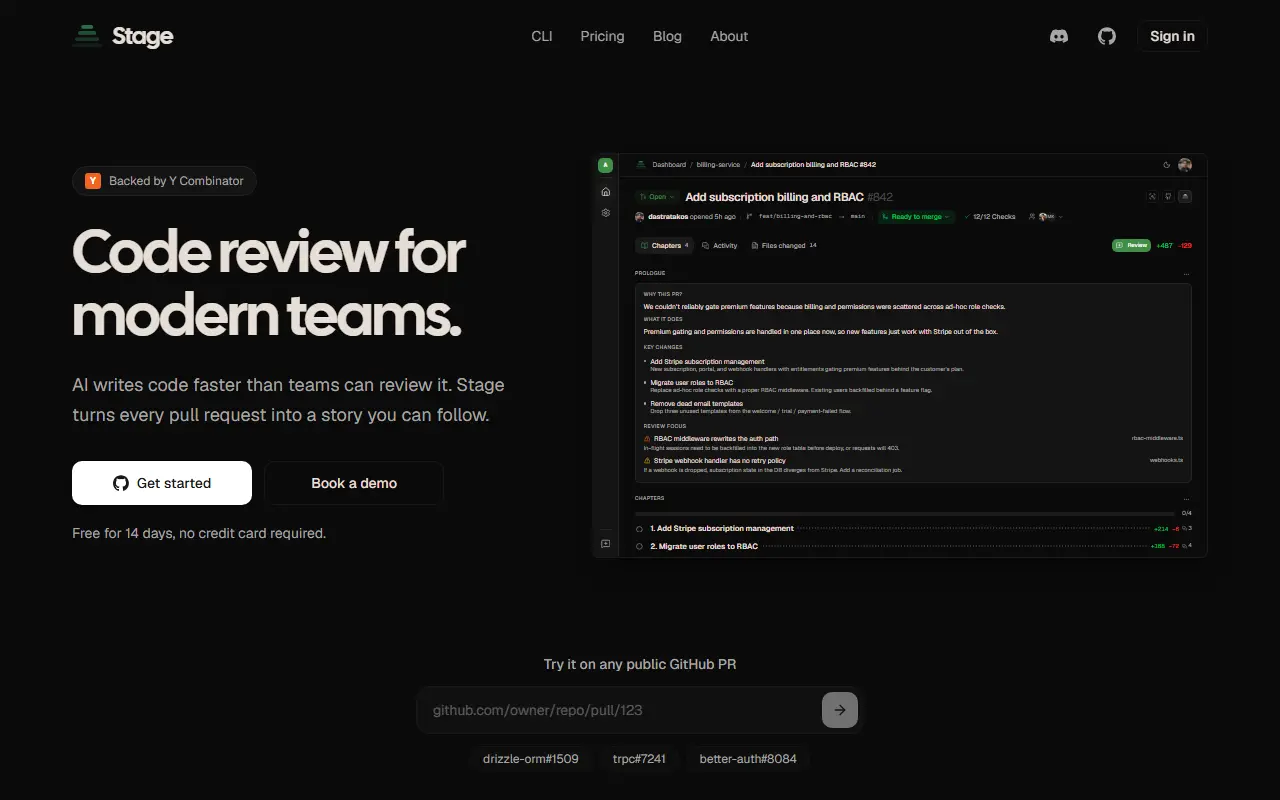Open the settings gear in mockup sidebar
Image resolution: width=1280 pixels, height=800 pixels.
pos(605,213)
